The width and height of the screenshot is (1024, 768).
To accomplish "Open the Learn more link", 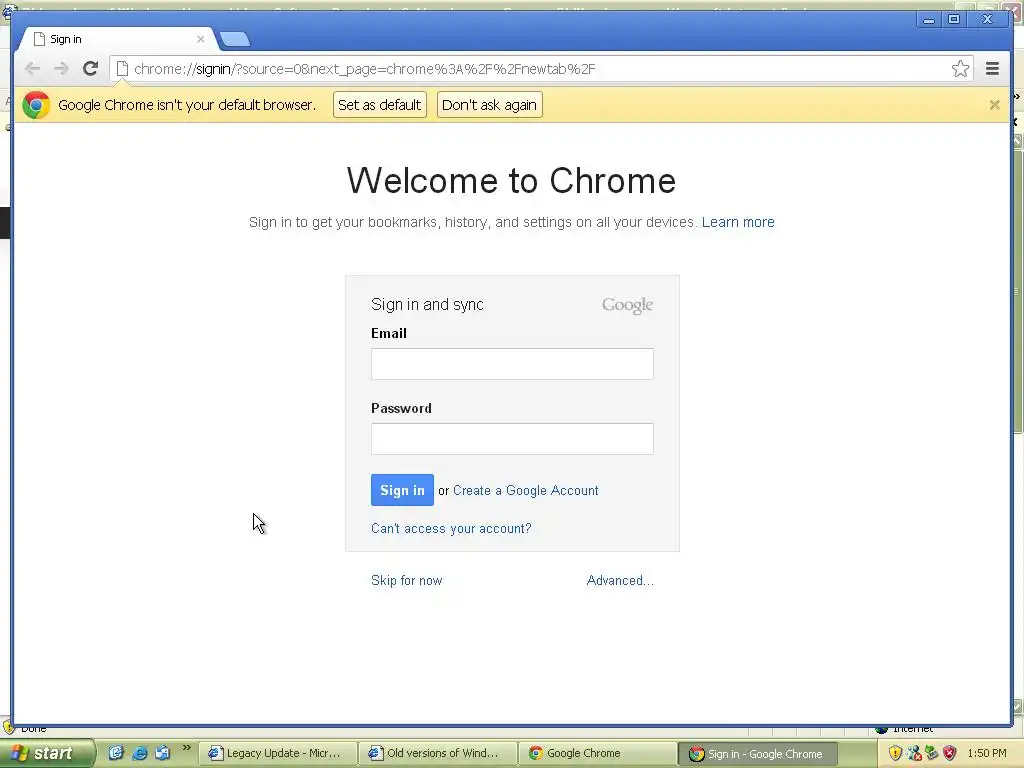I will click(738, 222).
